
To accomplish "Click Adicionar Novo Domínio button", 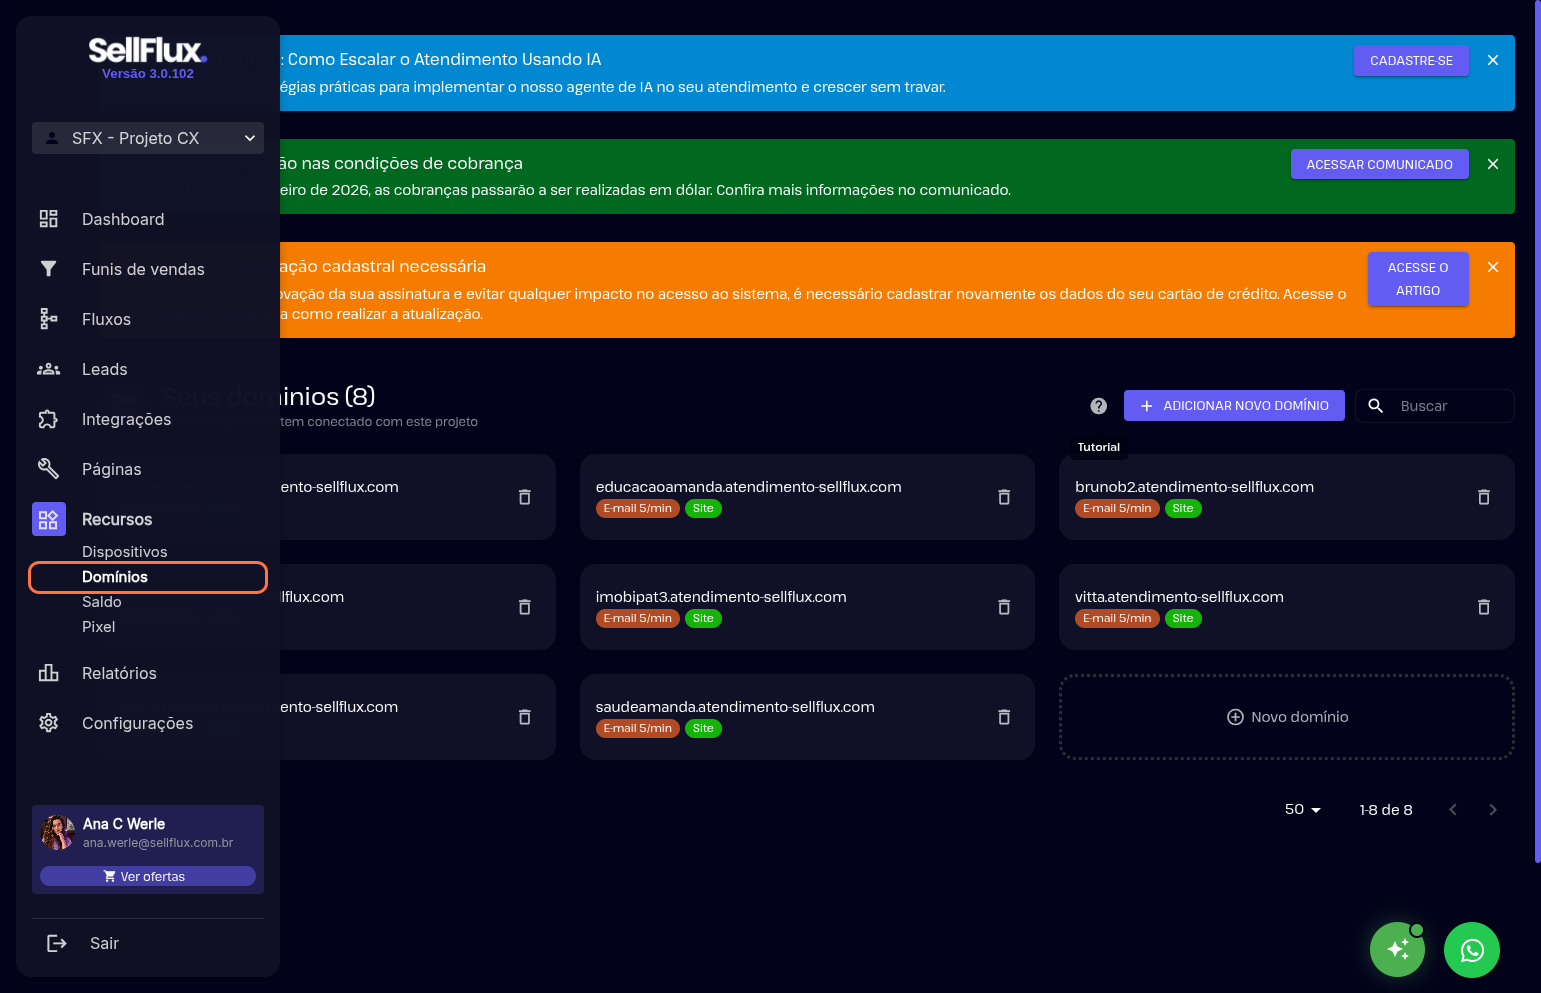I will tap(1234, 406).
